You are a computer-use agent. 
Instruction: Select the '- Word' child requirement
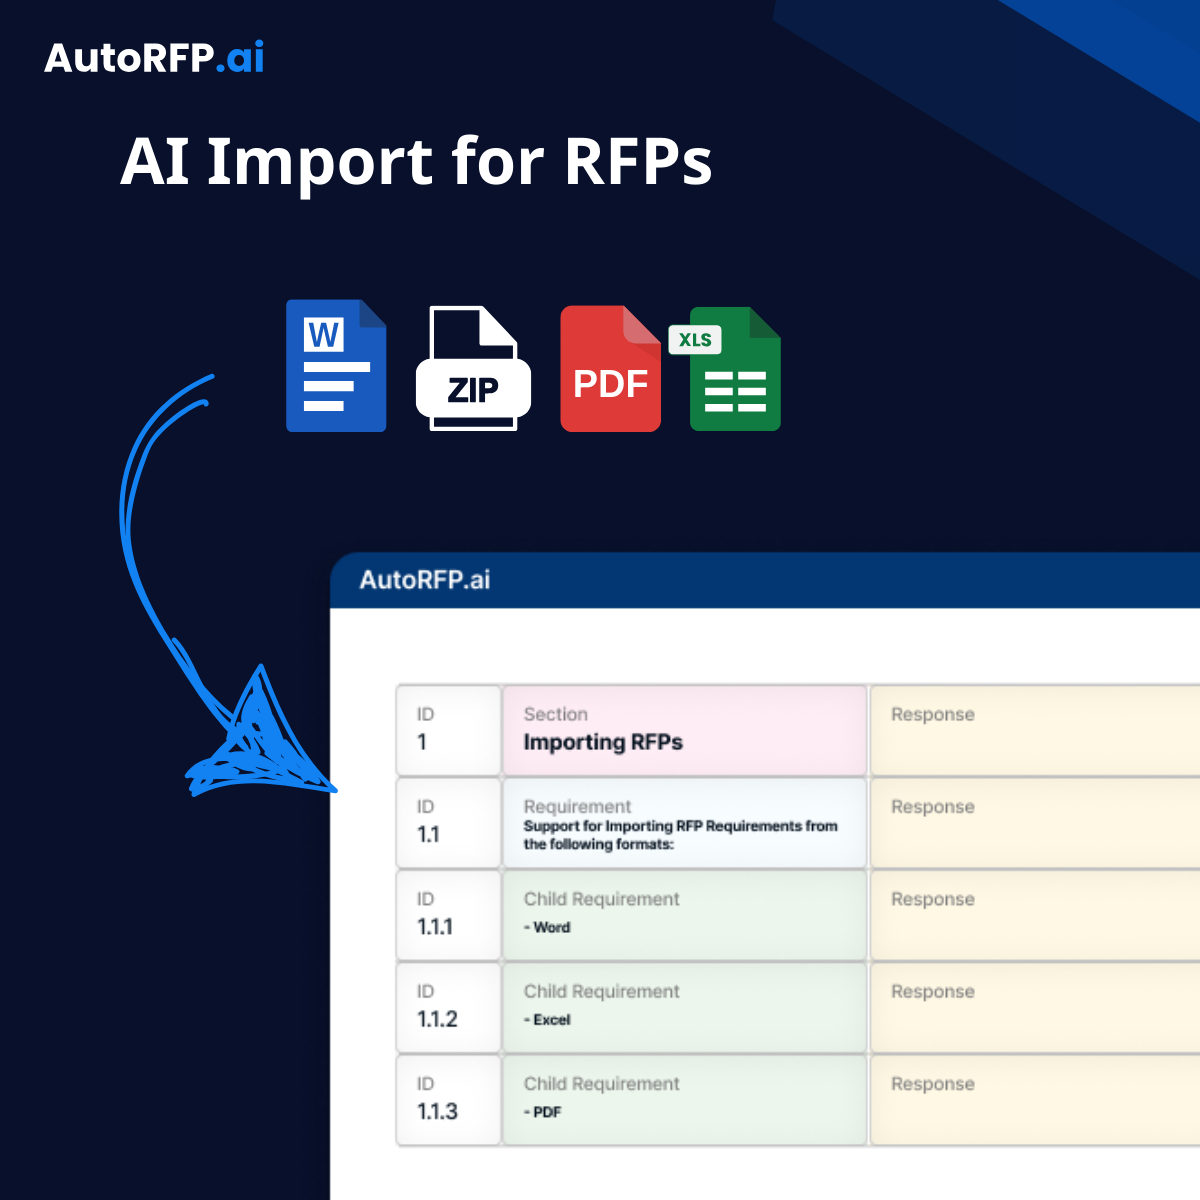click(x=684, y=915)
